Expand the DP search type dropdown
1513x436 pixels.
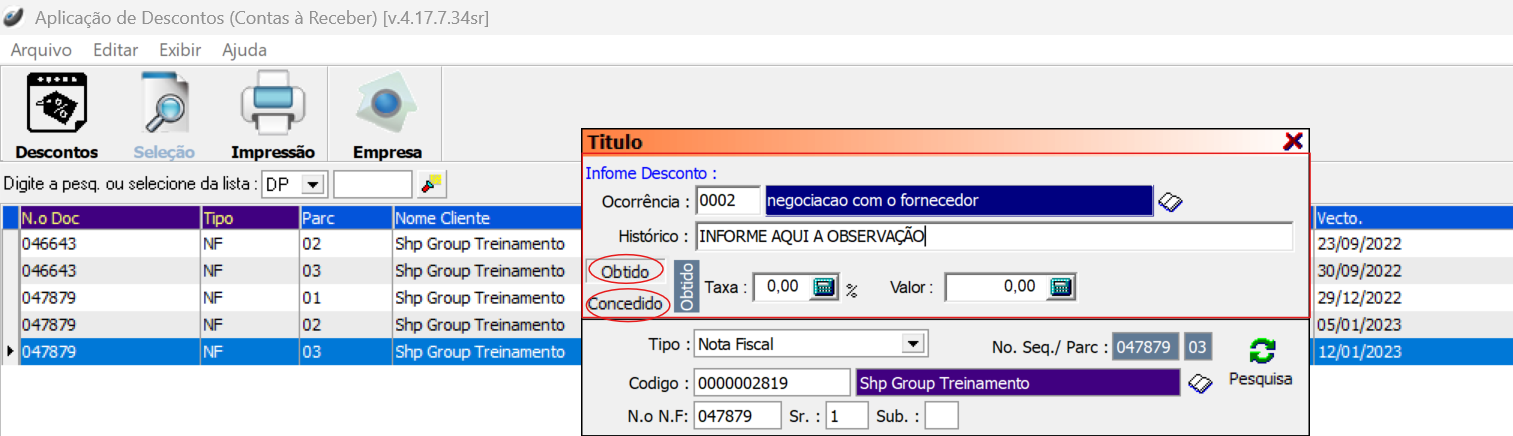click(313, 185)
